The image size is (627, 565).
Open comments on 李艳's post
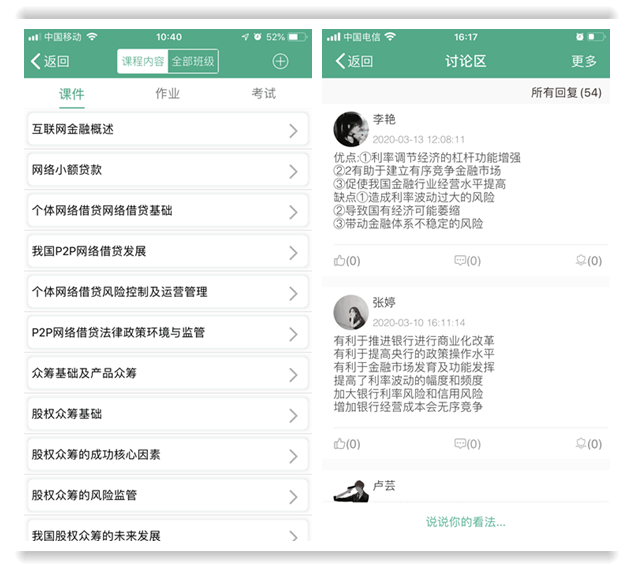(x=461, y=261)
